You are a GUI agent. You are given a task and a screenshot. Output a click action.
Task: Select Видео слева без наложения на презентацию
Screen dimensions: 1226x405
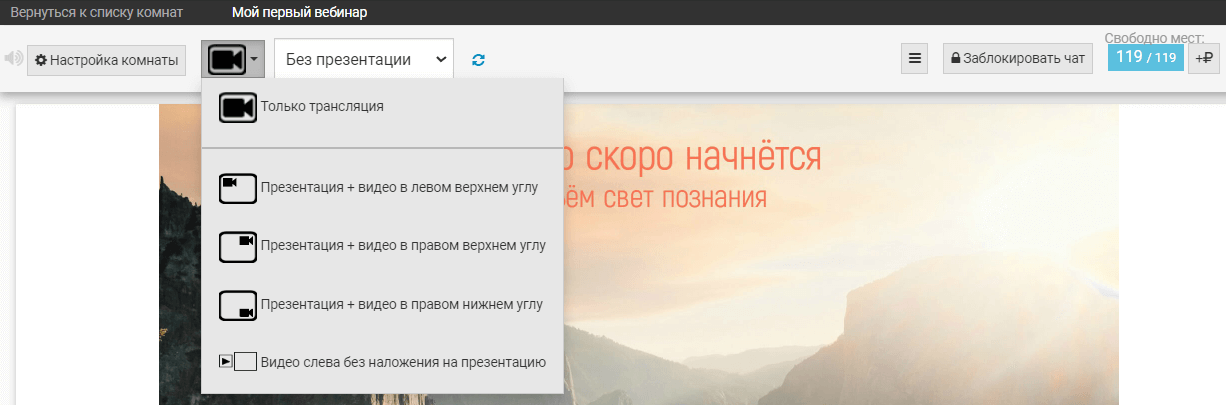402,362
